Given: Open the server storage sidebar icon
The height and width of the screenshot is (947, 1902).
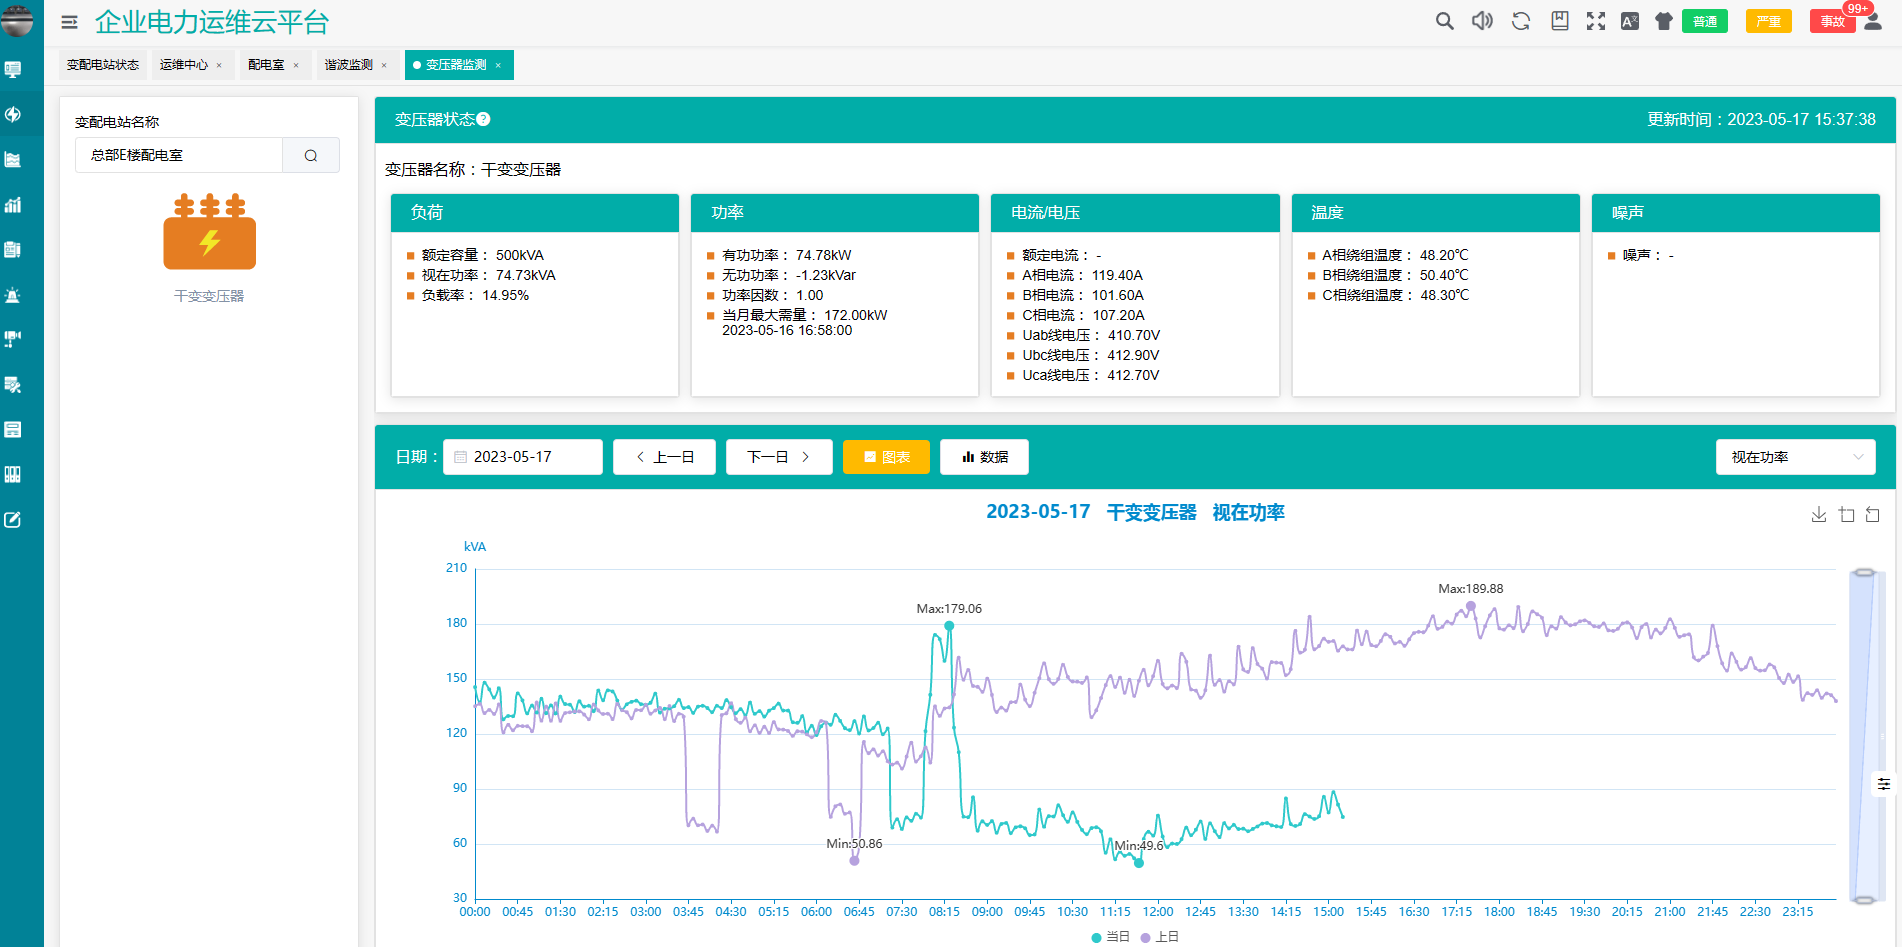Looking at the screenshot, I should pyautogui.click(x=13, y=430).
